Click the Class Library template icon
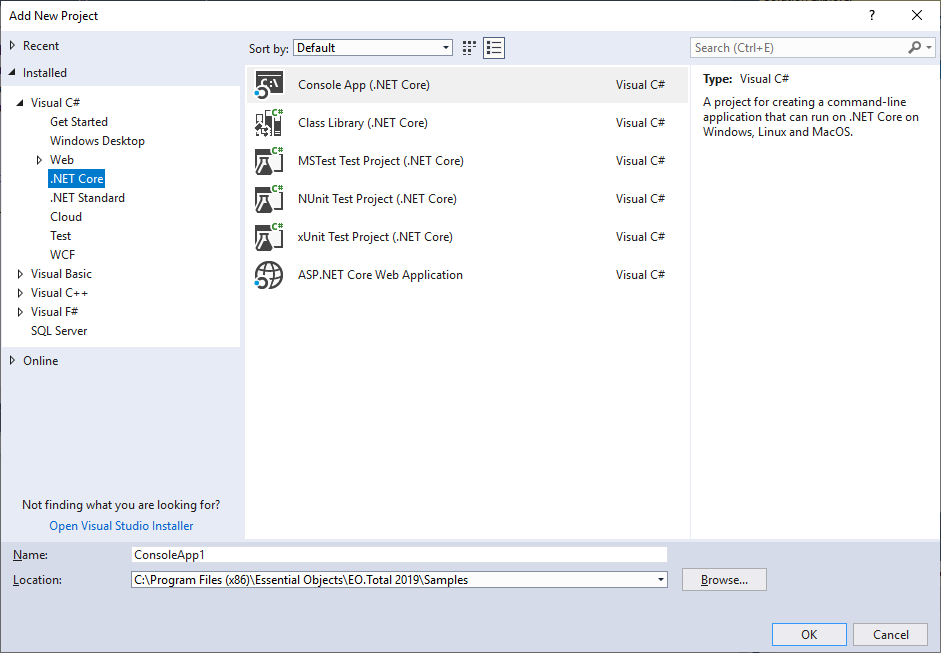This screenshot has height=653, width=941. (x=268, y=122)
